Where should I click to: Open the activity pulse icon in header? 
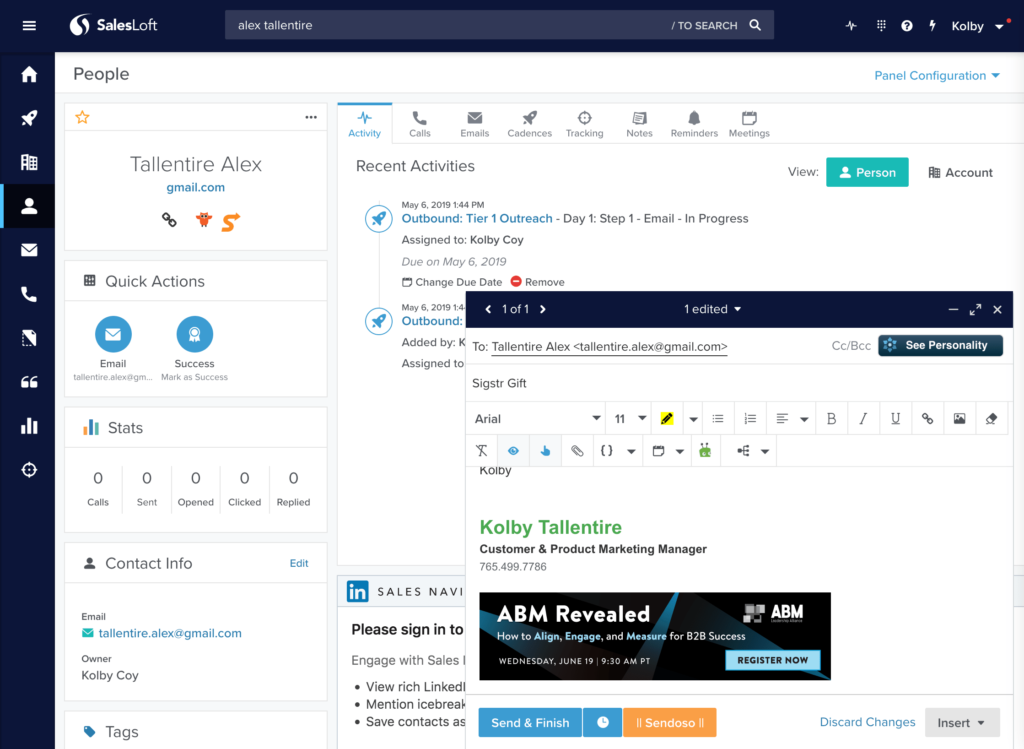pos(851,25)
